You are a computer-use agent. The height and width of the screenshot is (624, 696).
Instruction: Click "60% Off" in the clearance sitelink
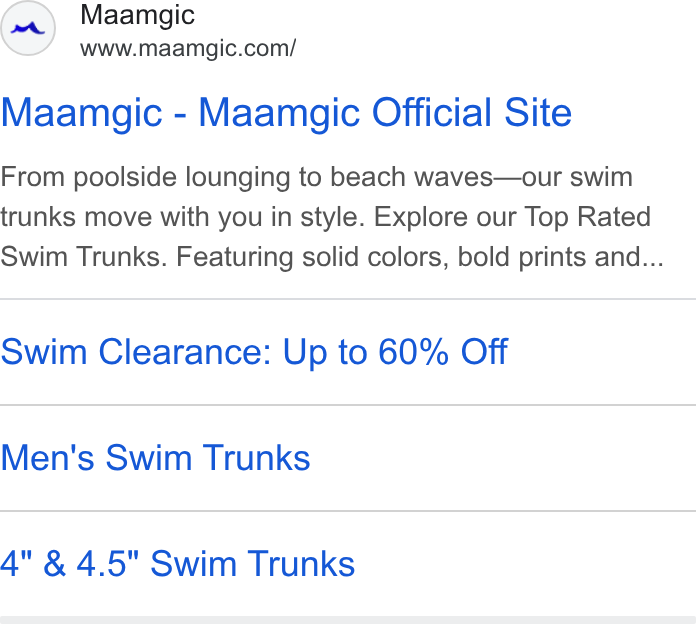tap(443, 352)
